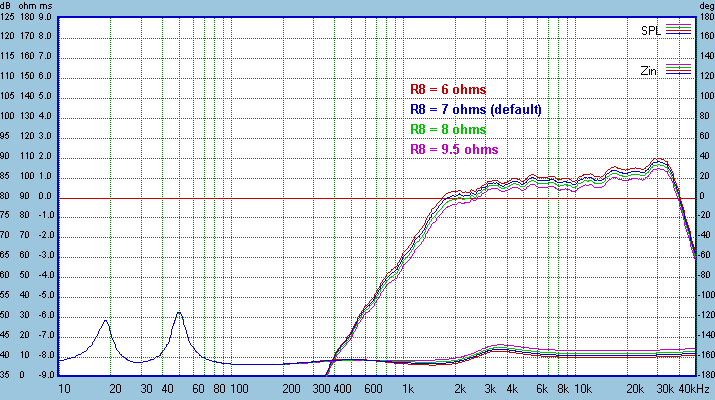
Task: Select 'R8 = 7 ohms (default)' label
Action: tap(475, 109)
